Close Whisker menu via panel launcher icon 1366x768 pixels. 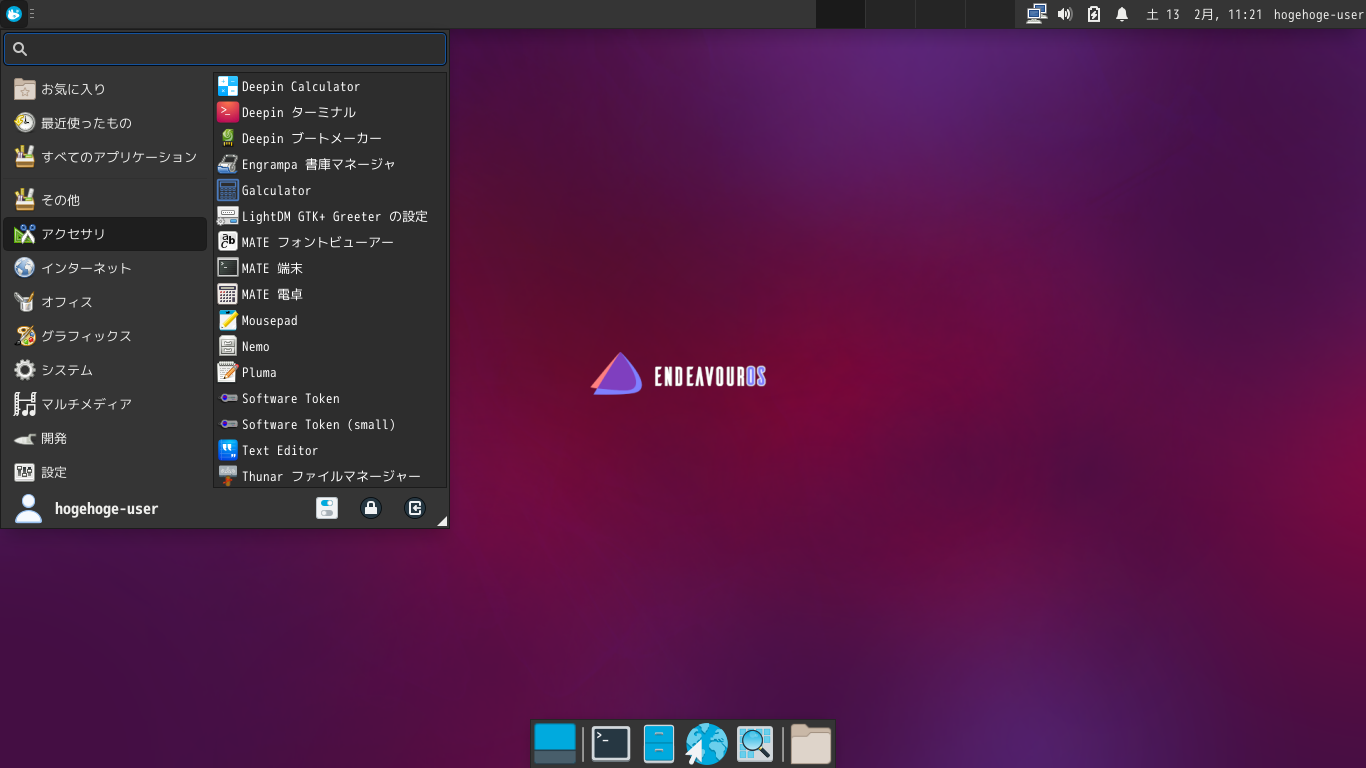14,14
